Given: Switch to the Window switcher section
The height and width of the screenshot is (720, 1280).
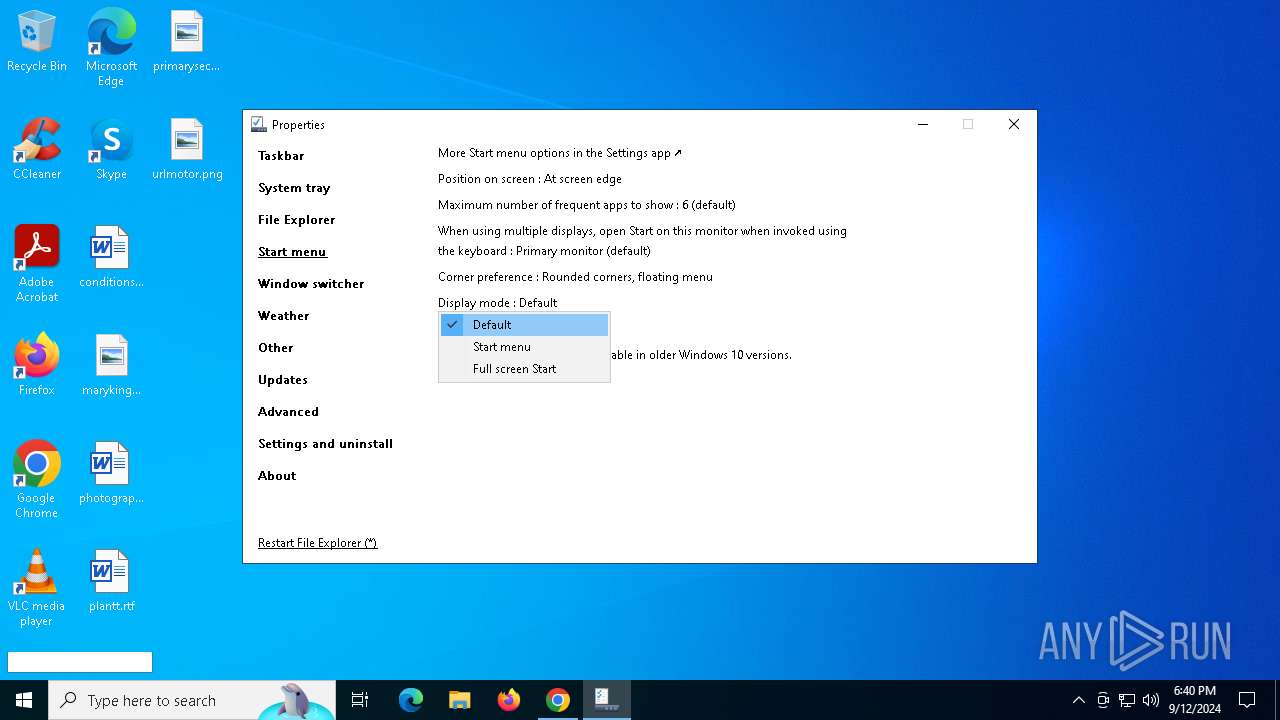Looking at the screenshot, I should tap(311, 284).
